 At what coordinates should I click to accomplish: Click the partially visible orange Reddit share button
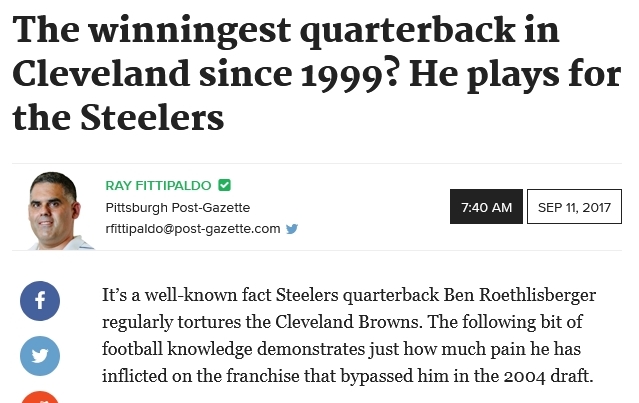coord(40,397)
